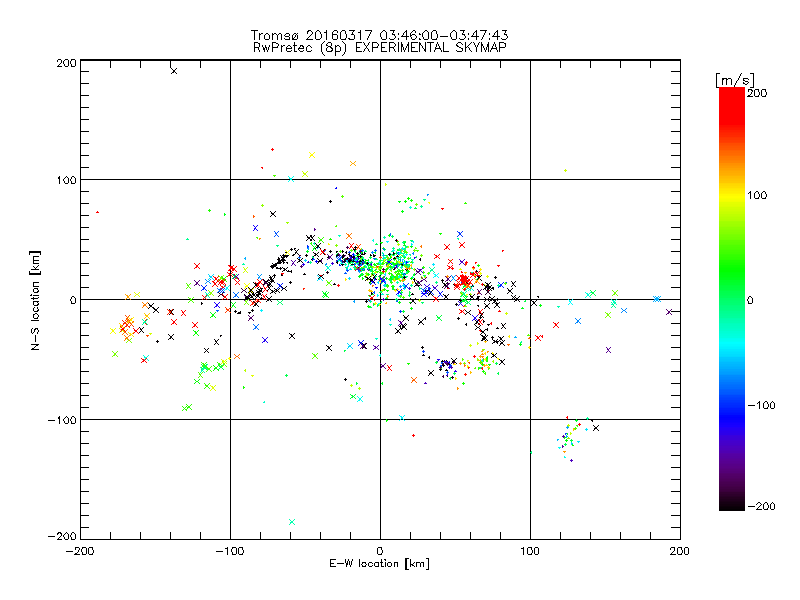Click the lone black X marker near plot's top-left
This screenshot has height=600, width=800.
174,71
